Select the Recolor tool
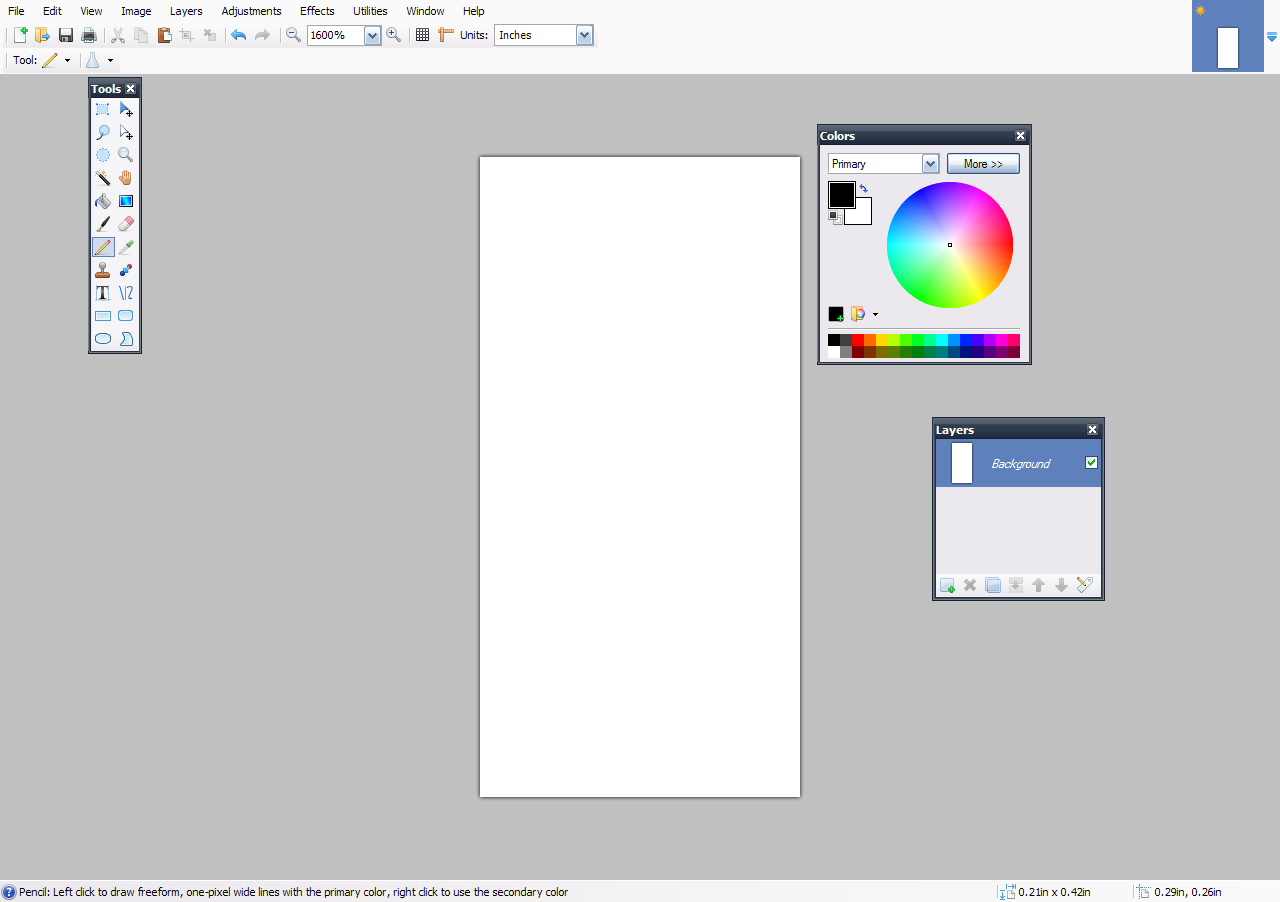1280x902 pixels. (x=126, y=270)
